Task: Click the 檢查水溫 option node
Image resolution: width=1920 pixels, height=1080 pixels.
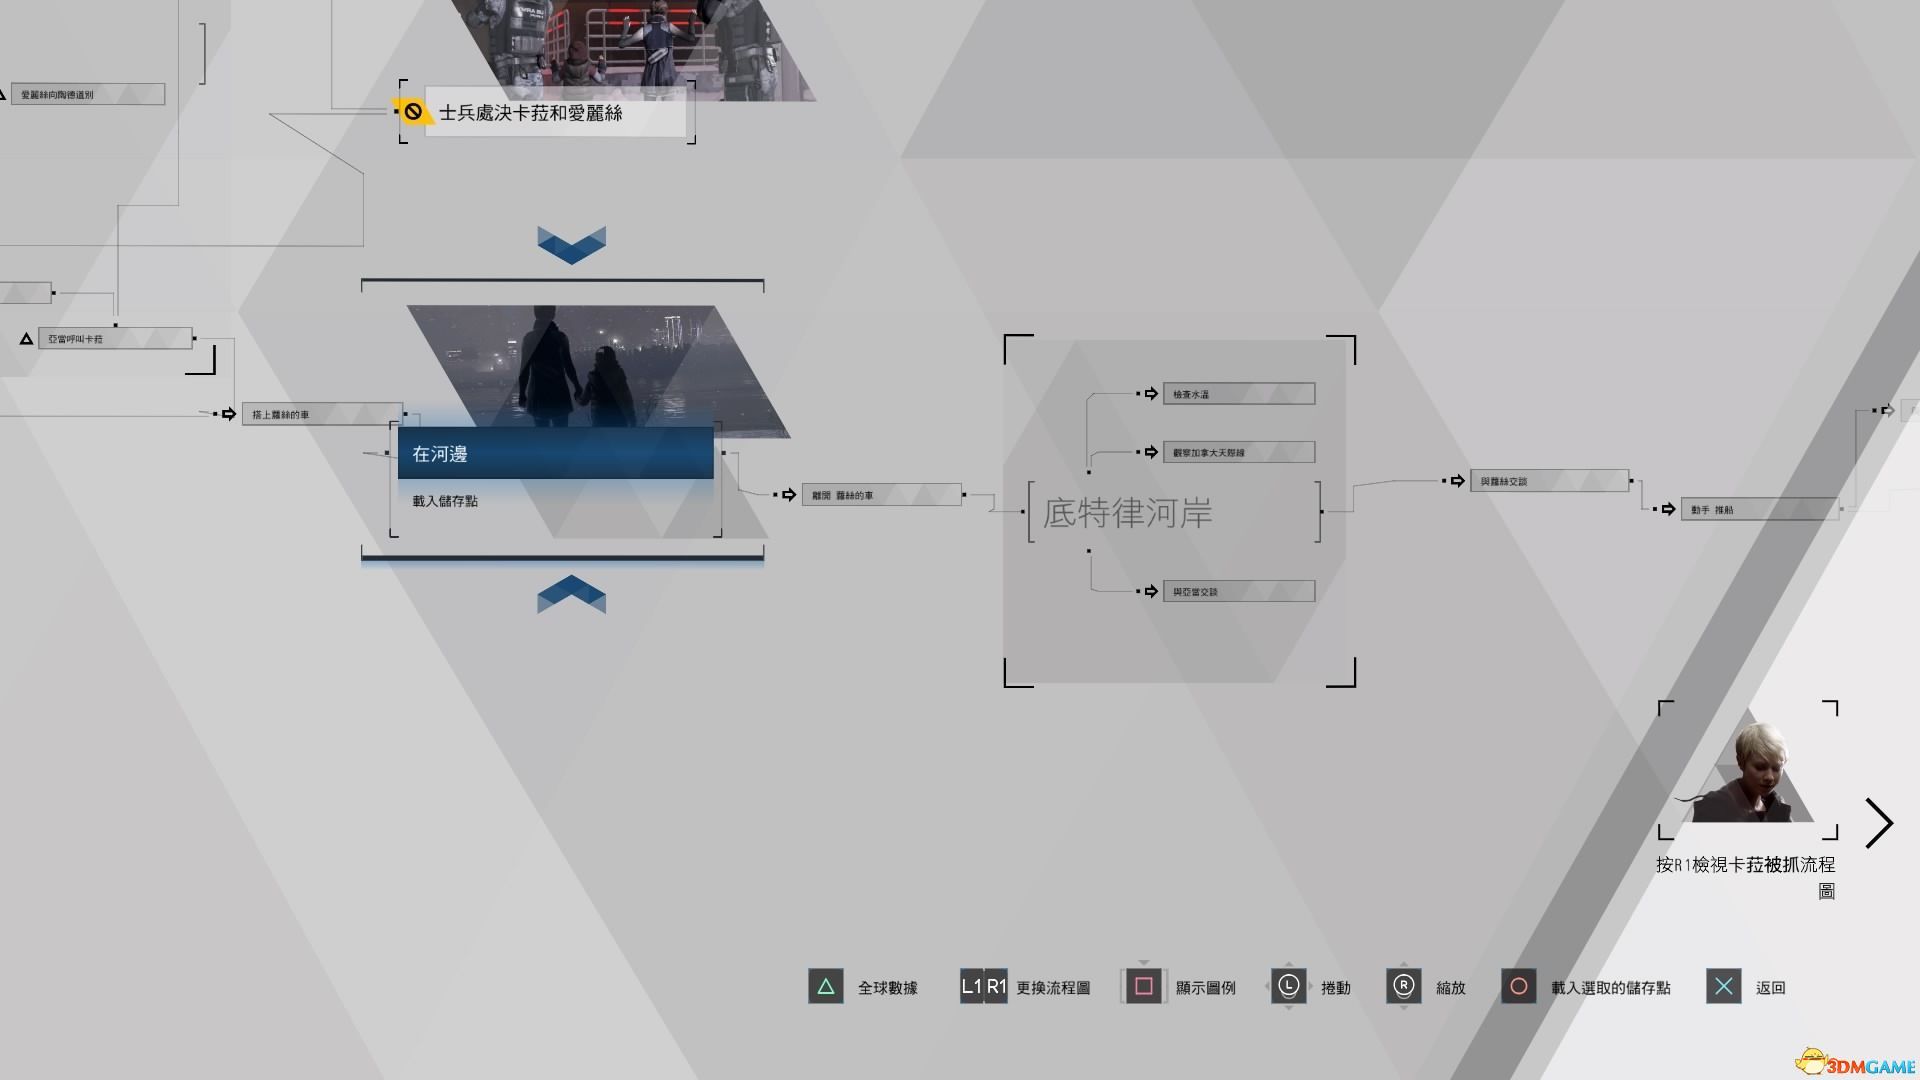Action: click(1237, 393)
